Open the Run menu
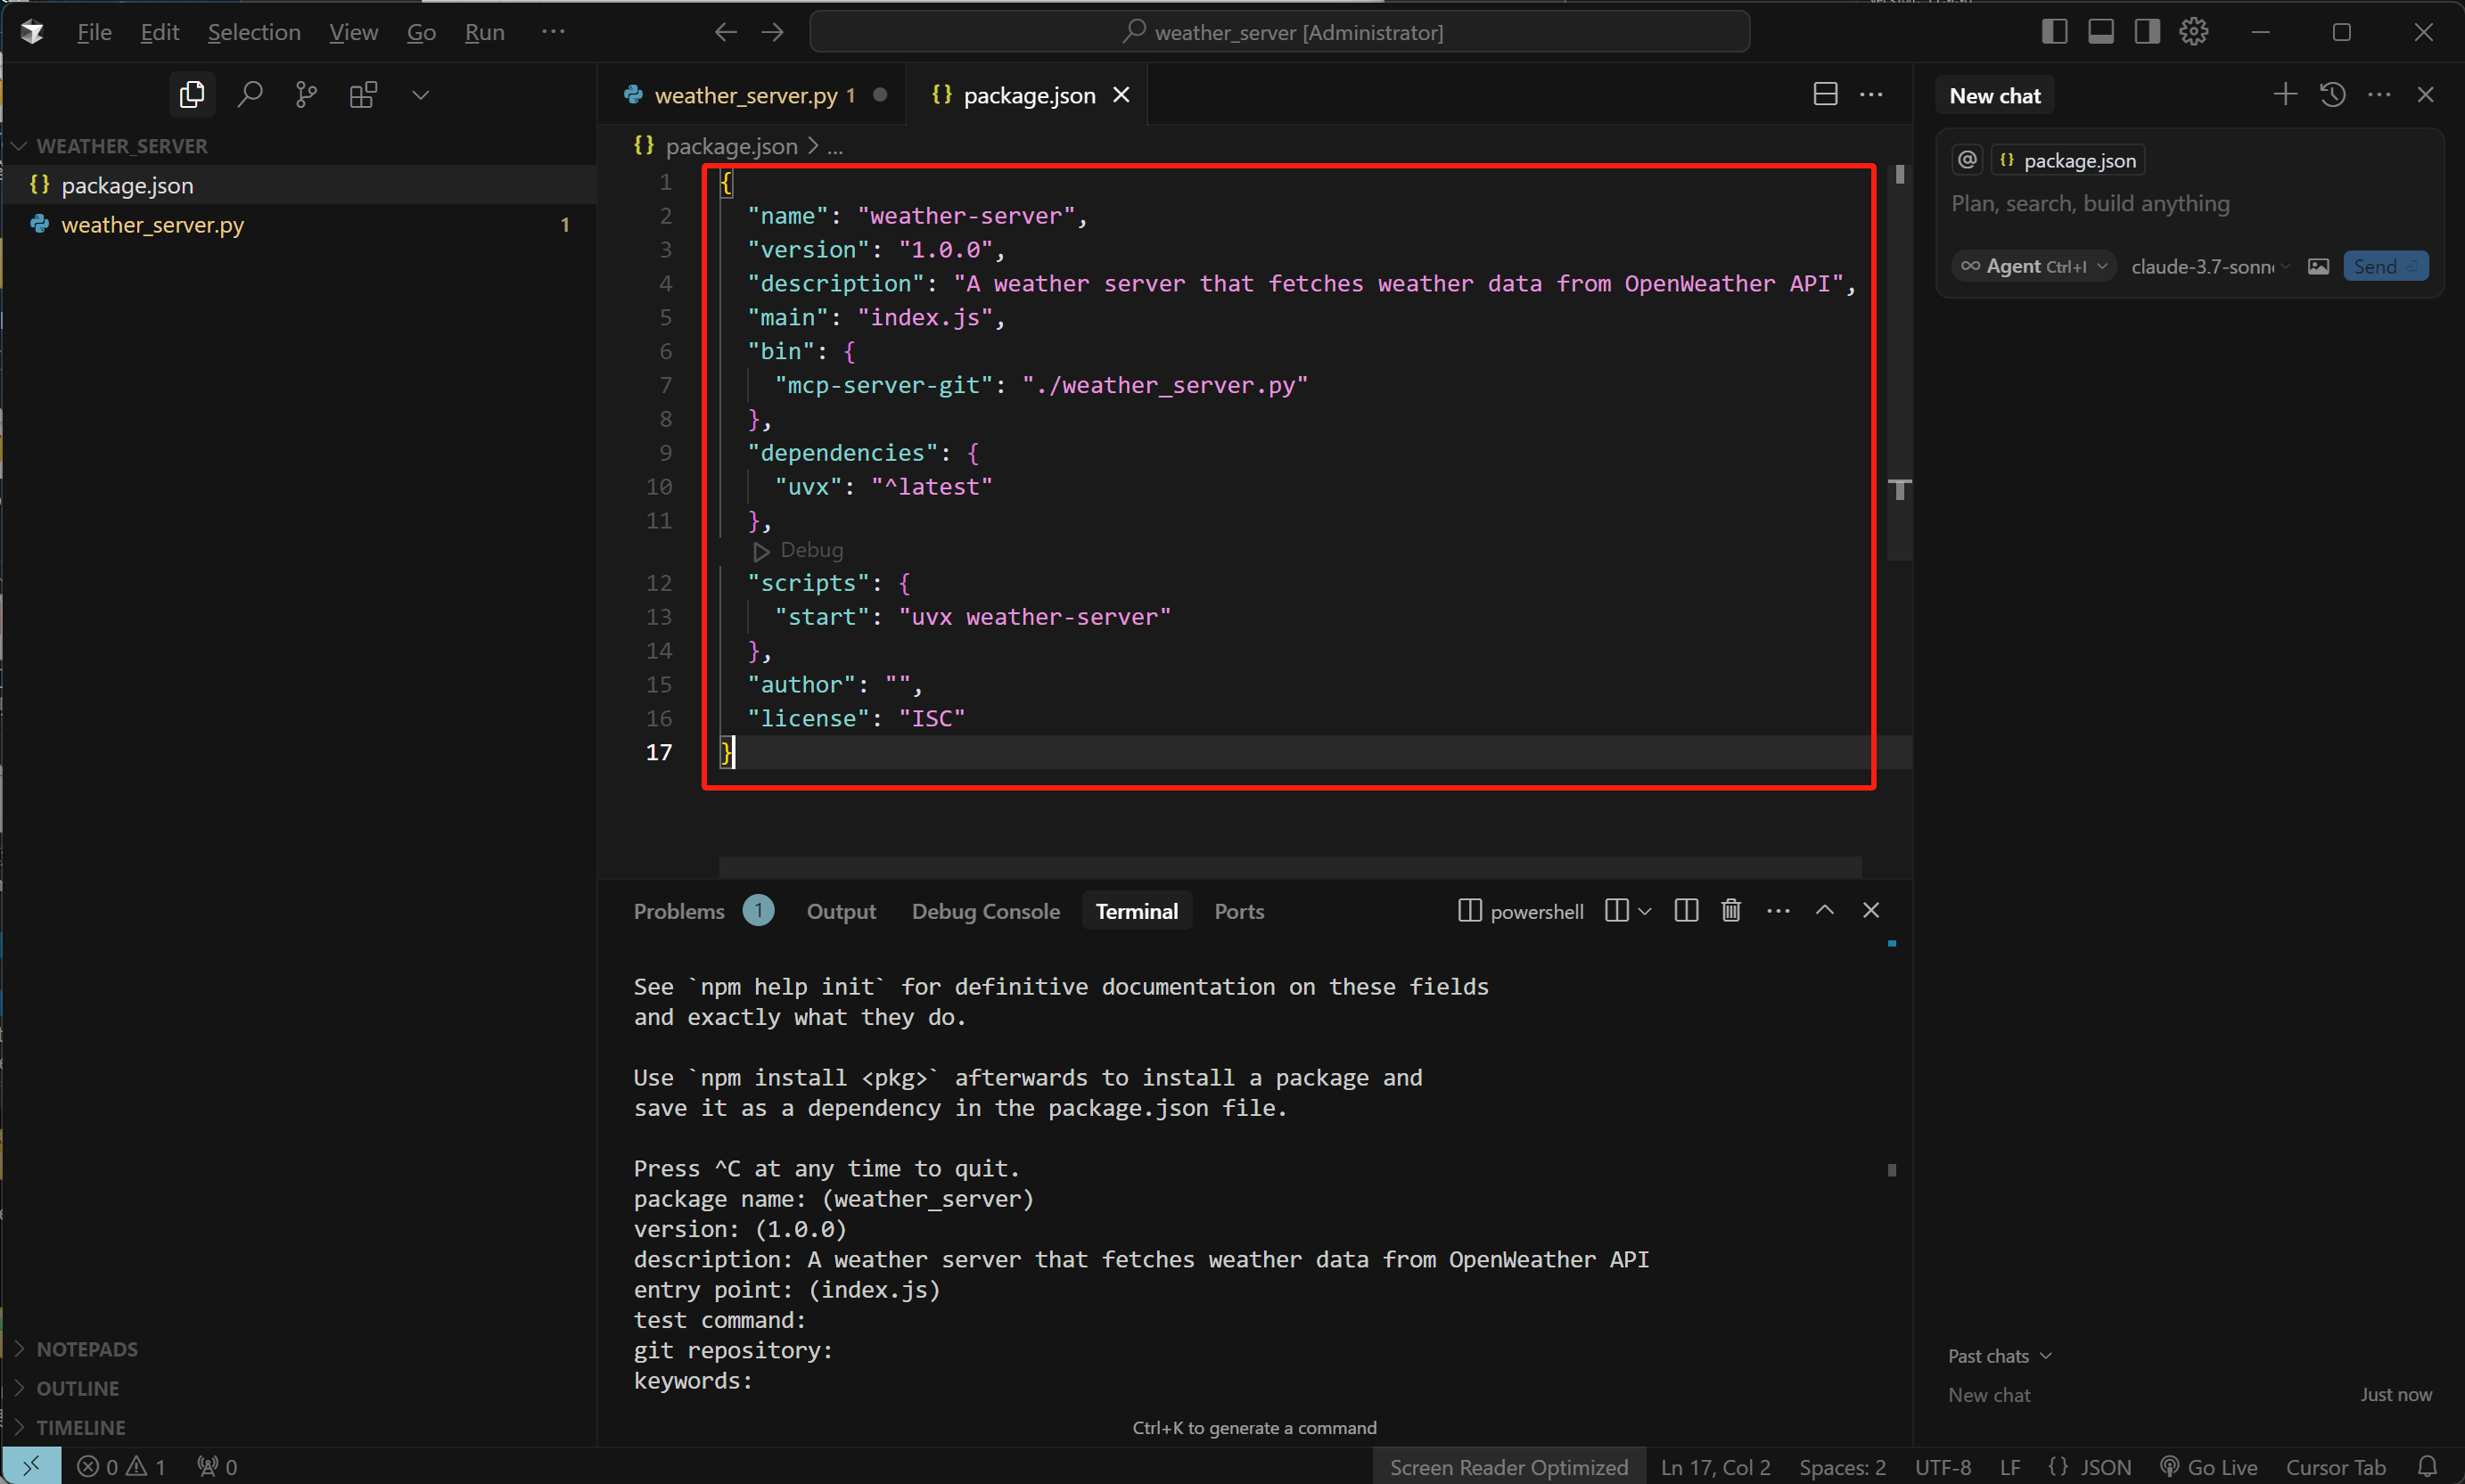Image resolution: width=2465 pixels, height=1484 pixels. point(485,32)
